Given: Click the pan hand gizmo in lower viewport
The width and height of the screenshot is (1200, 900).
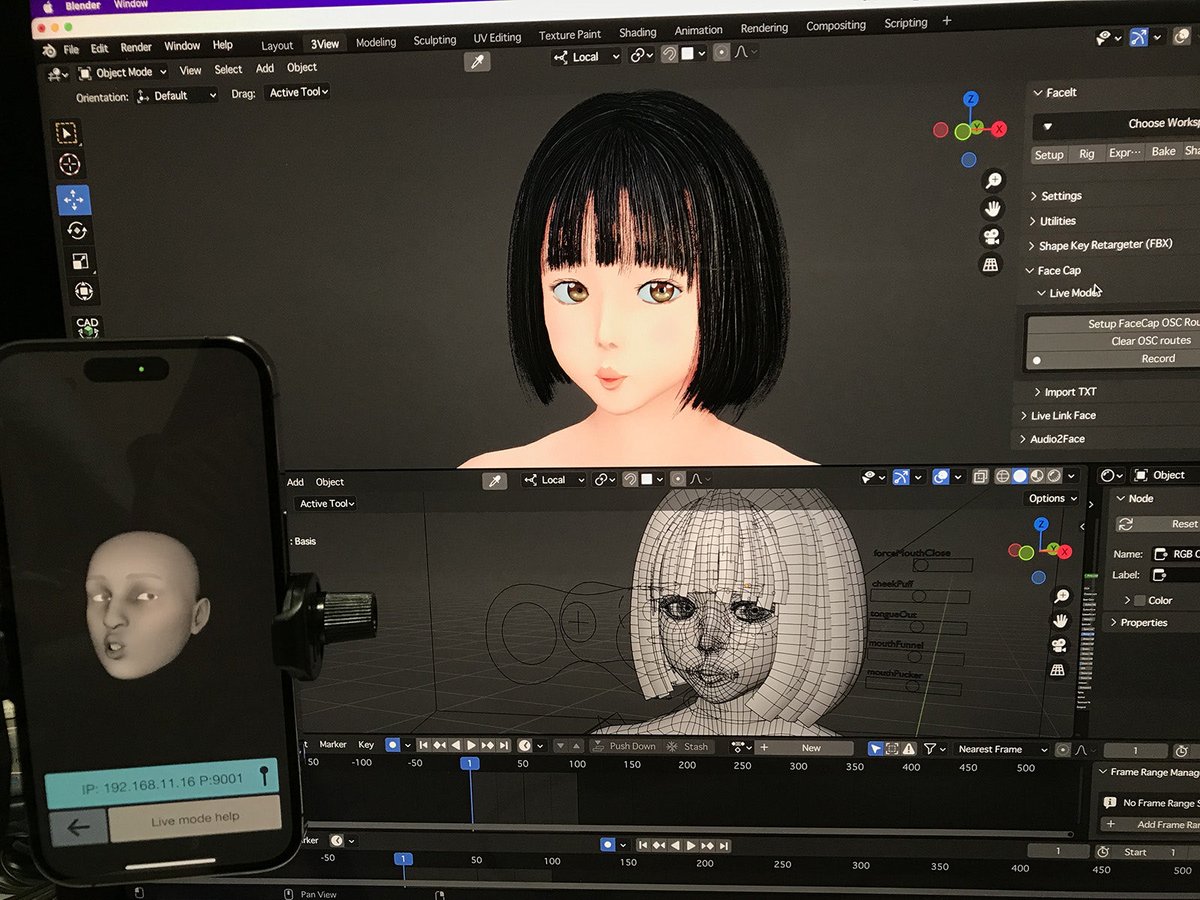Looking at the screenshot, I should click(1060, 621).
